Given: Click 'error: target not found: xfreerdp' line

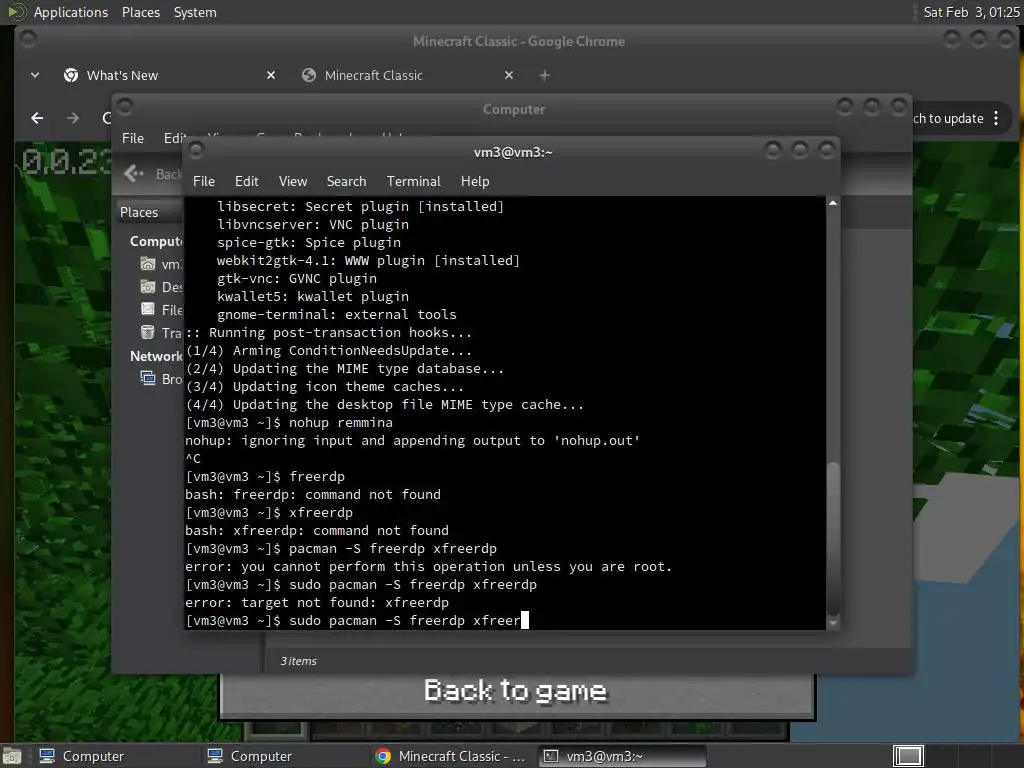Looking at the screenshot, I should click(317, 603).
